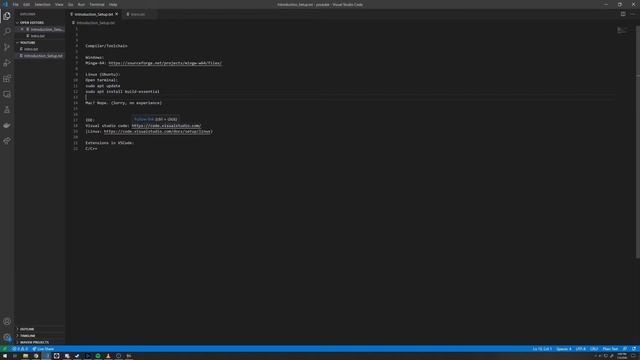640x360 pixels.
Task: Open the Selection menu
Action: pyautogui.click(x=42, y=4)
